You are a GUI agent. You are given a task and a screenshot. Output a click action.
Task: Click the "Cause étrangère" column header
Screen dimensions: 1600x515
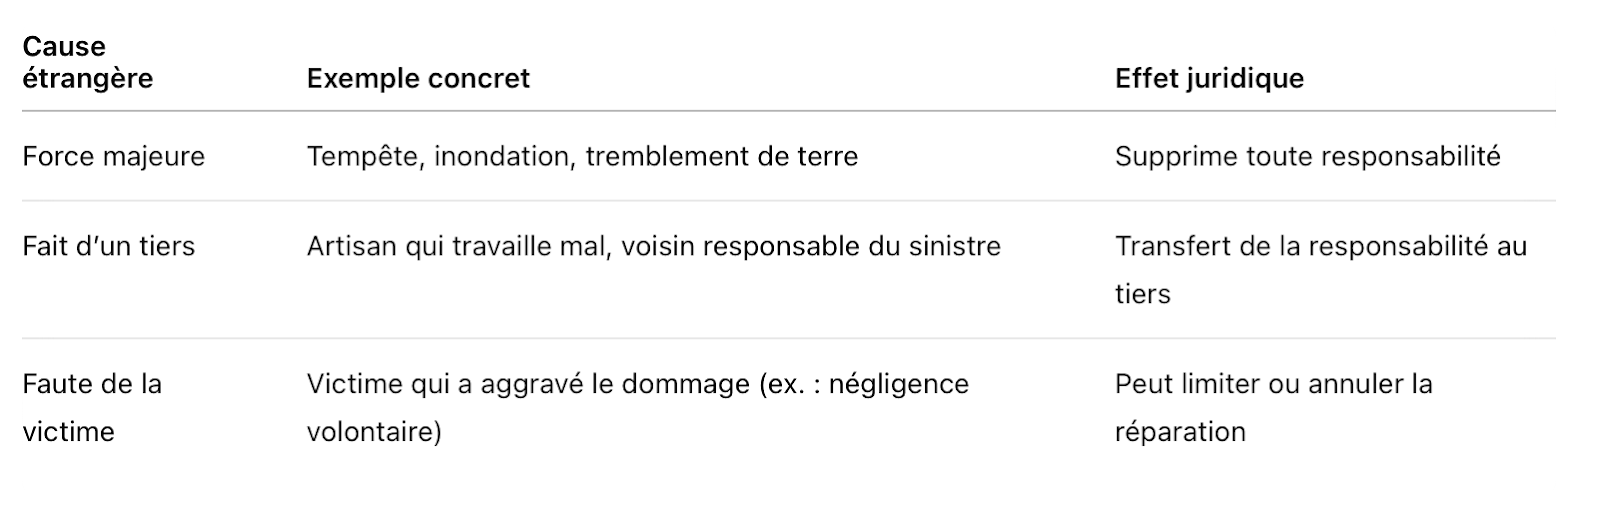(88, 62)
